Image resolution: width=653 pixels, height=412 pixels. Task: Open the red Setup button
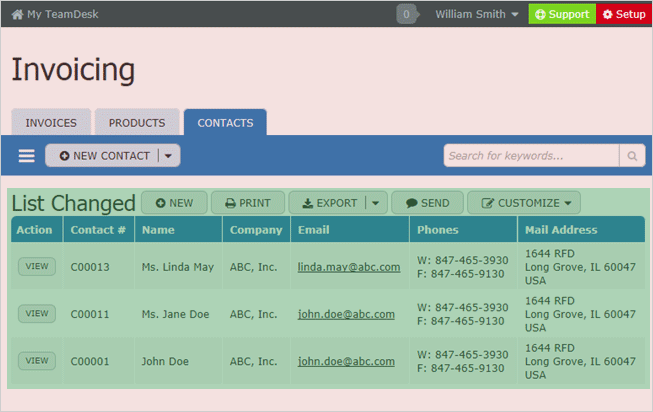[624, 14]
